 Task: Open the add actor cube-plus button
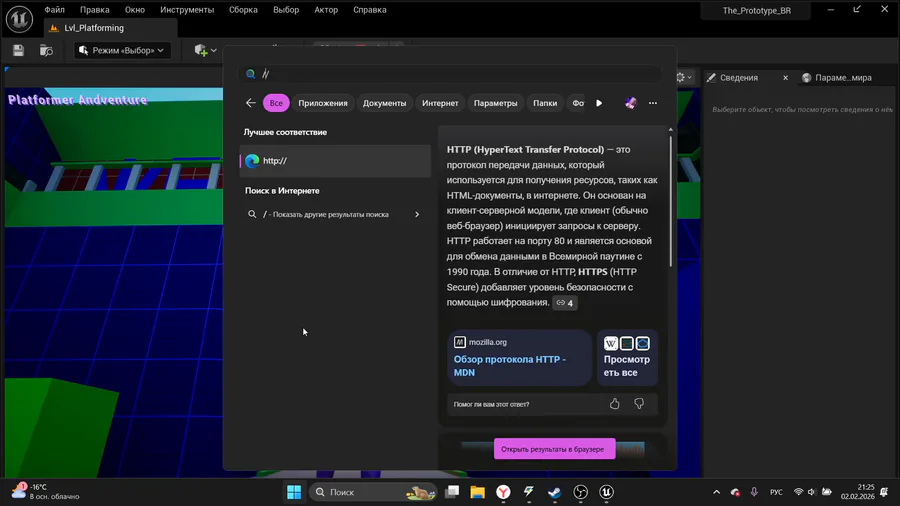click(x=204, y=50)
